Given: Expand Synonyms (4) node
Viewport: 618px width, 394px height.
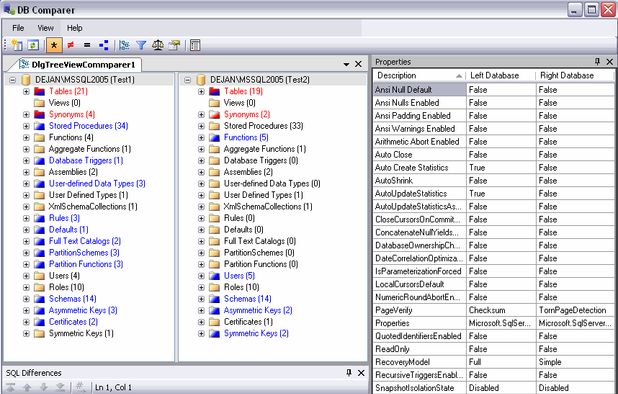Looking at the screenshot, I should pos(26,115).
